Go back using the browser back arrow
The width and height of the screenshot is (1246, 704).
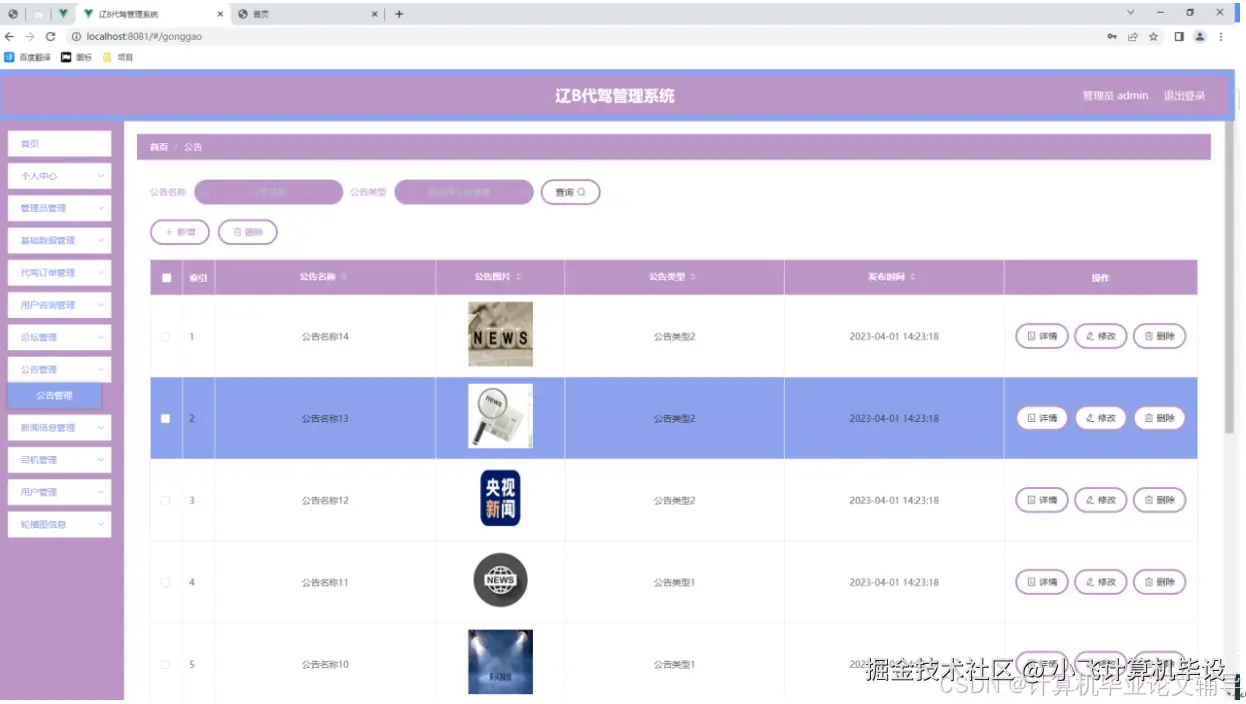click(10, 36)
